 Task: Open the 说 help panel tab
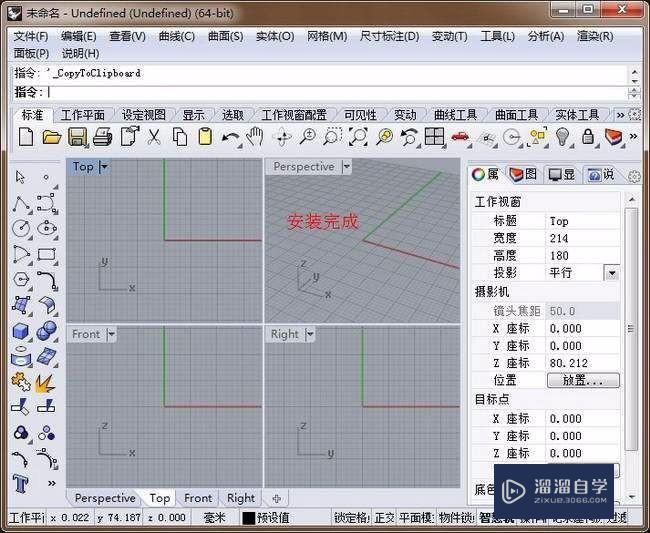(x=601, y=174)
